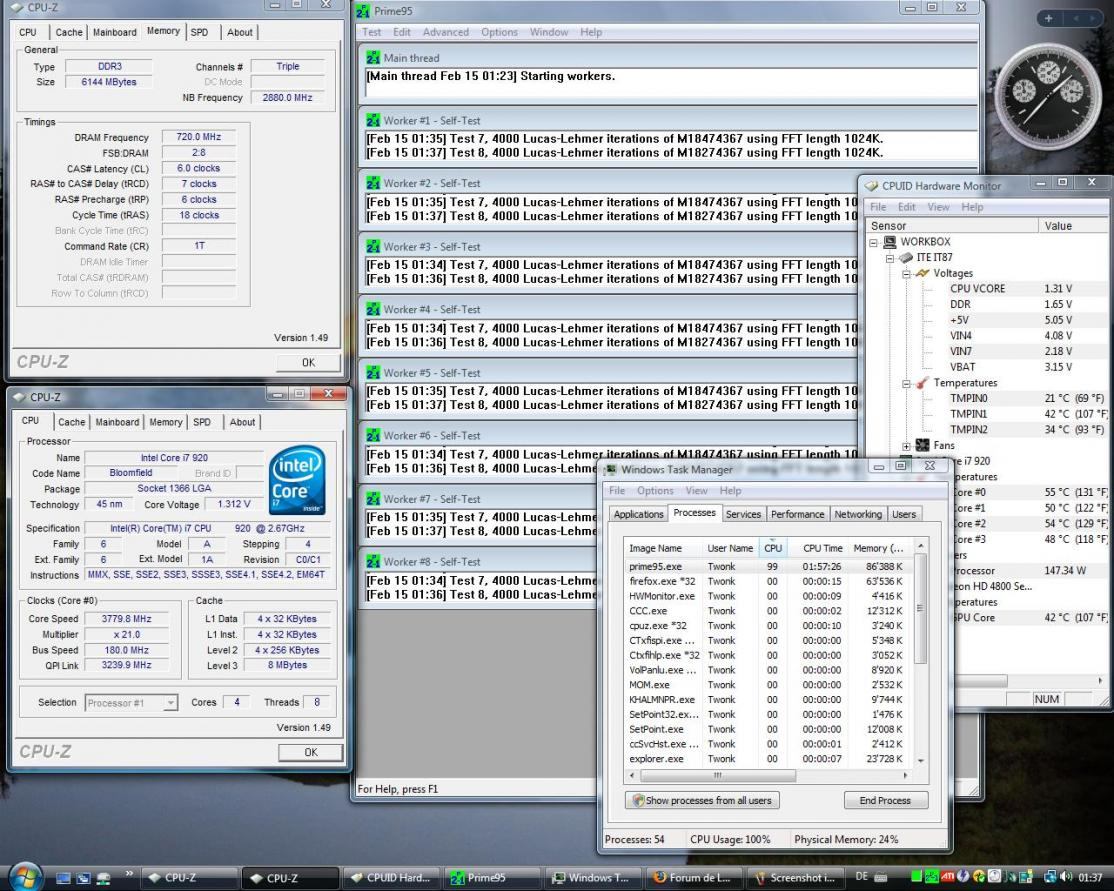
Task: Open the Services tab in Task Manager
Action: click(x=743, y=514)
